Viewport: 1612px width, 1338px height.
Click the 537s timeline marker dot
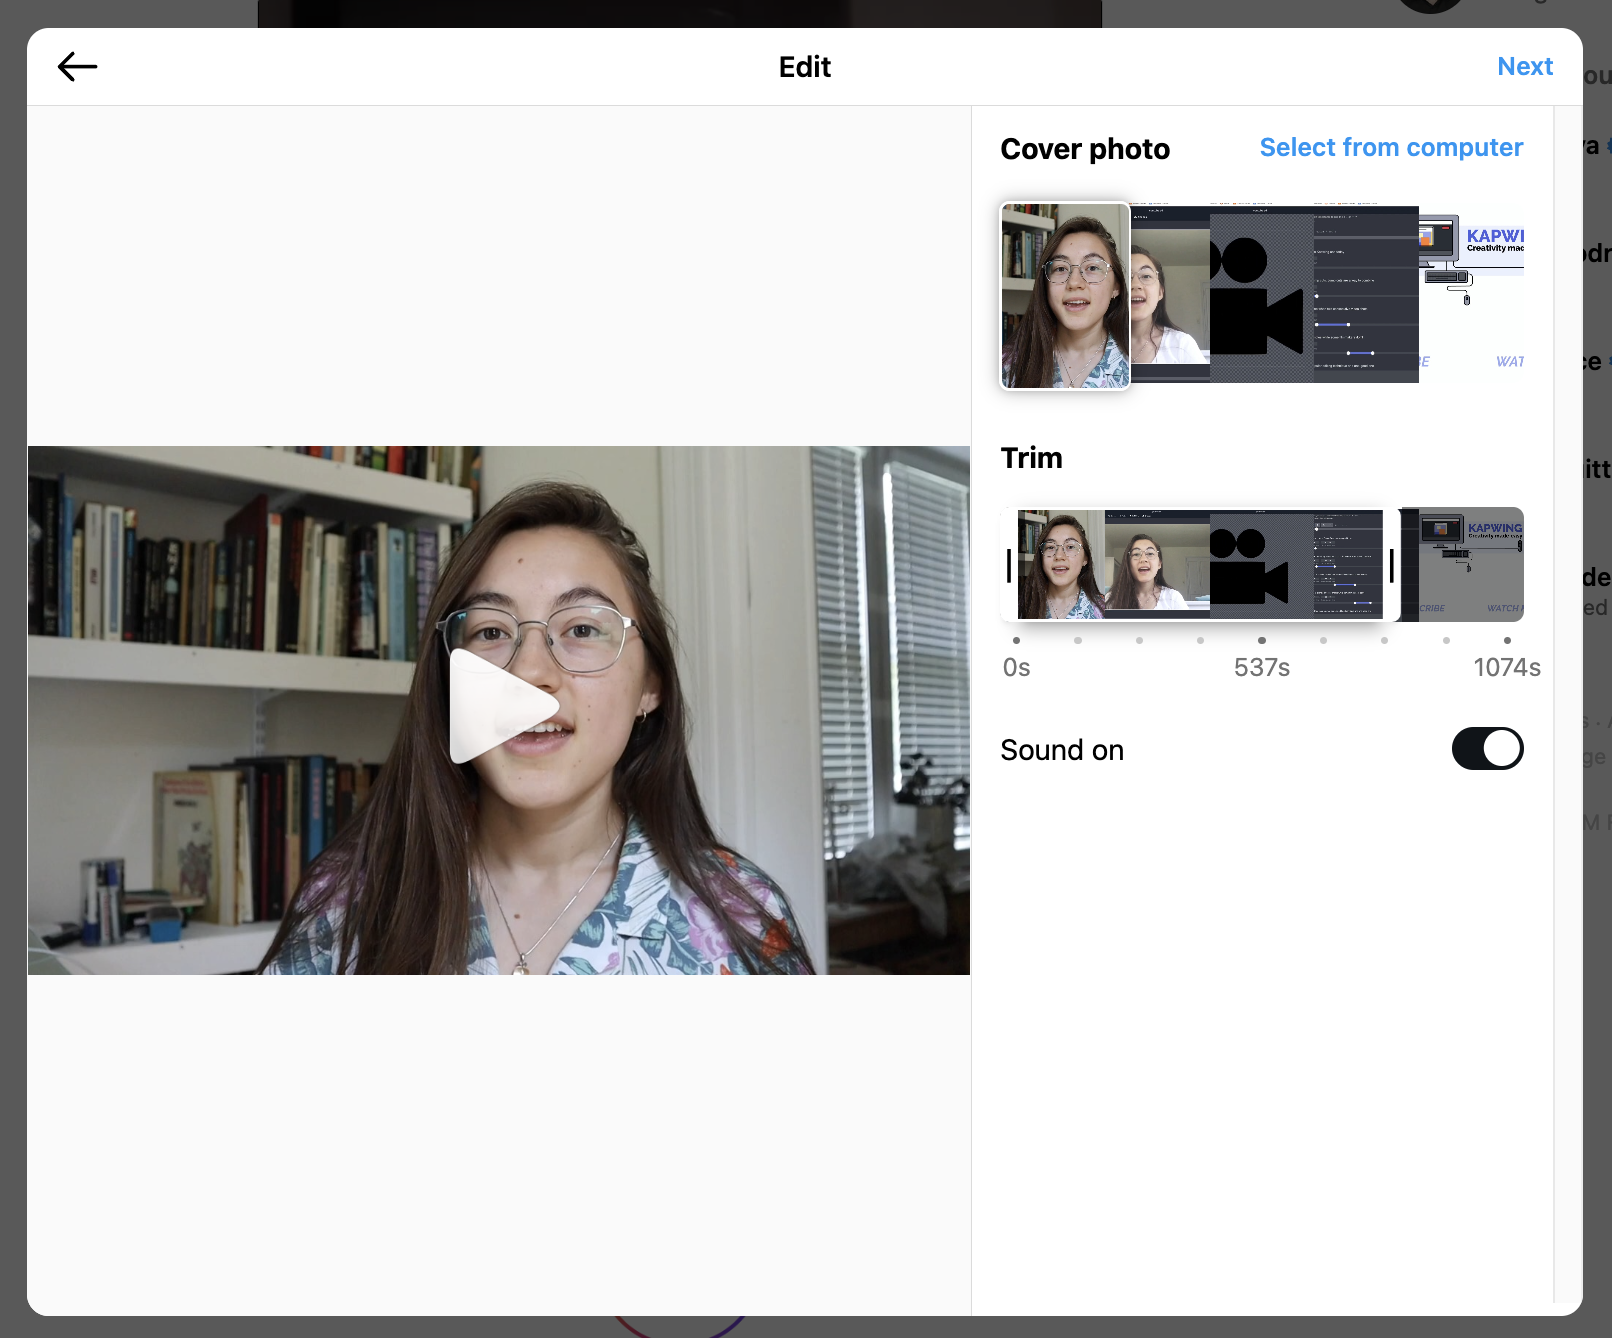point(1261,640)
